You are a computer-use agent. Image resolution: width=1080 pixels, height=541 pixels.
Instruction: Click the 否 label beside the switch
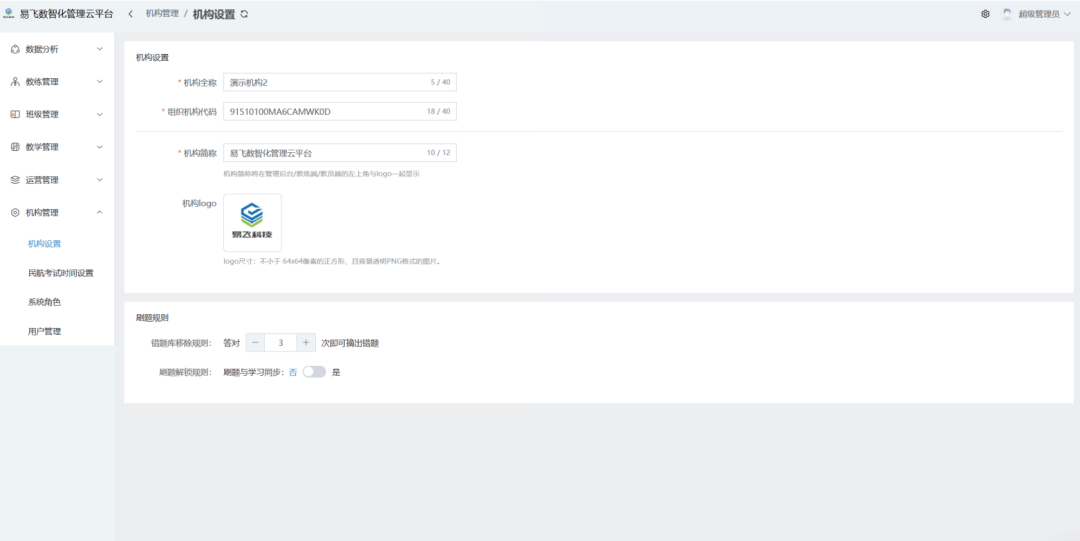point(293,372)
